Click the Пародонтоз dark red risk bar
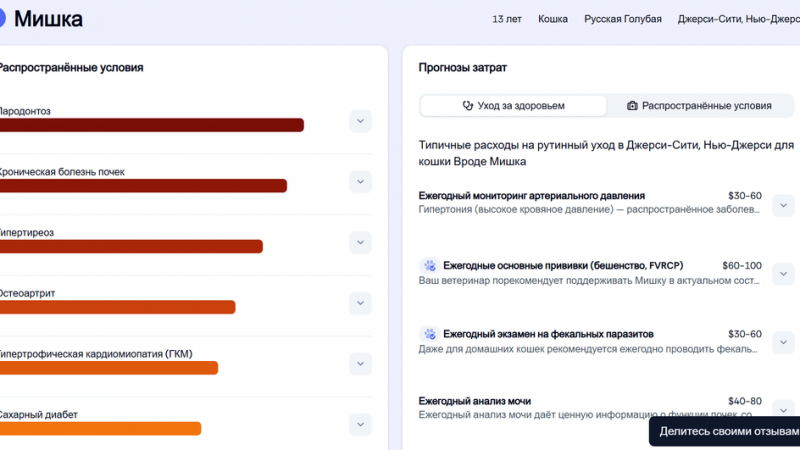Screen dimensions: 800x450 152,125
